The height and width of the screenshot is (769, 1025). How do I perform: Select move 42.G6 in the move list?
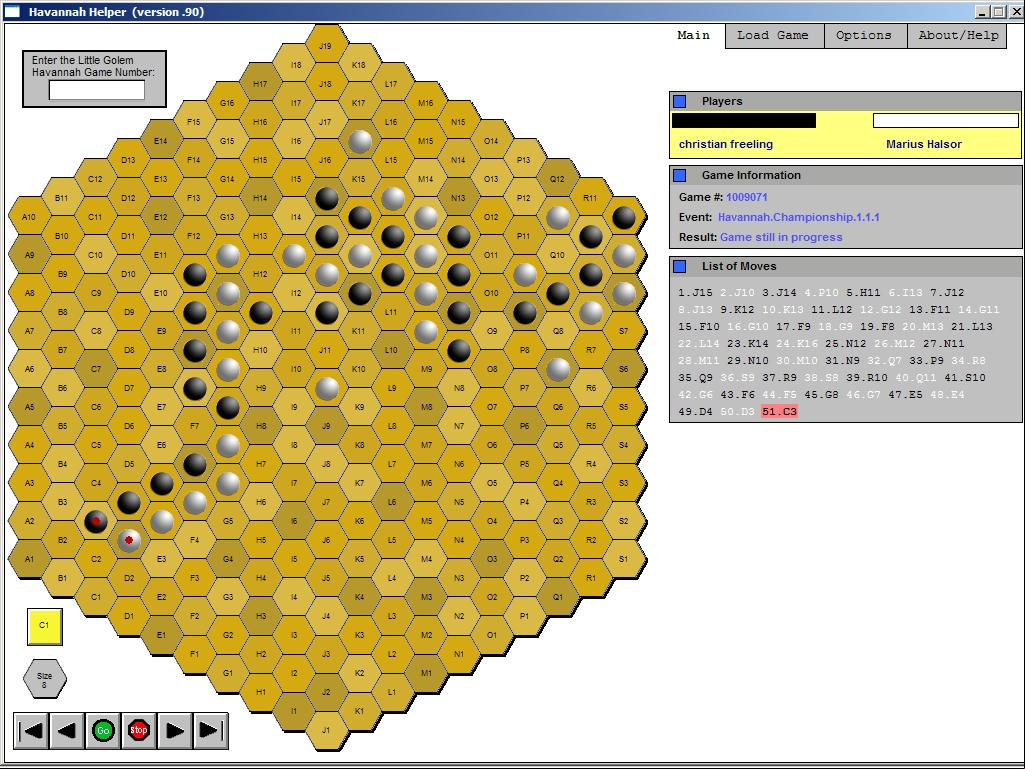pyautogui.click(x=696, y=395)
